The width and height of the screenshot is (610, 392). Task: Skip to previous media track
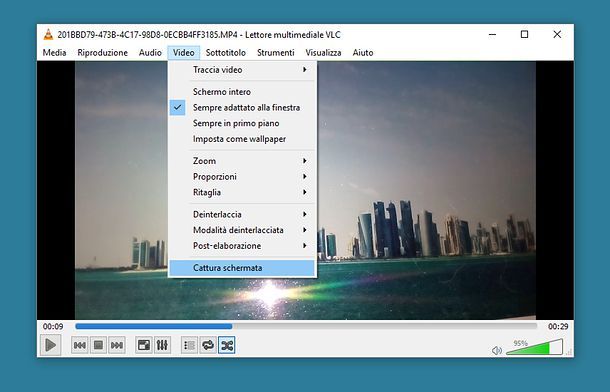coord(80,345)
